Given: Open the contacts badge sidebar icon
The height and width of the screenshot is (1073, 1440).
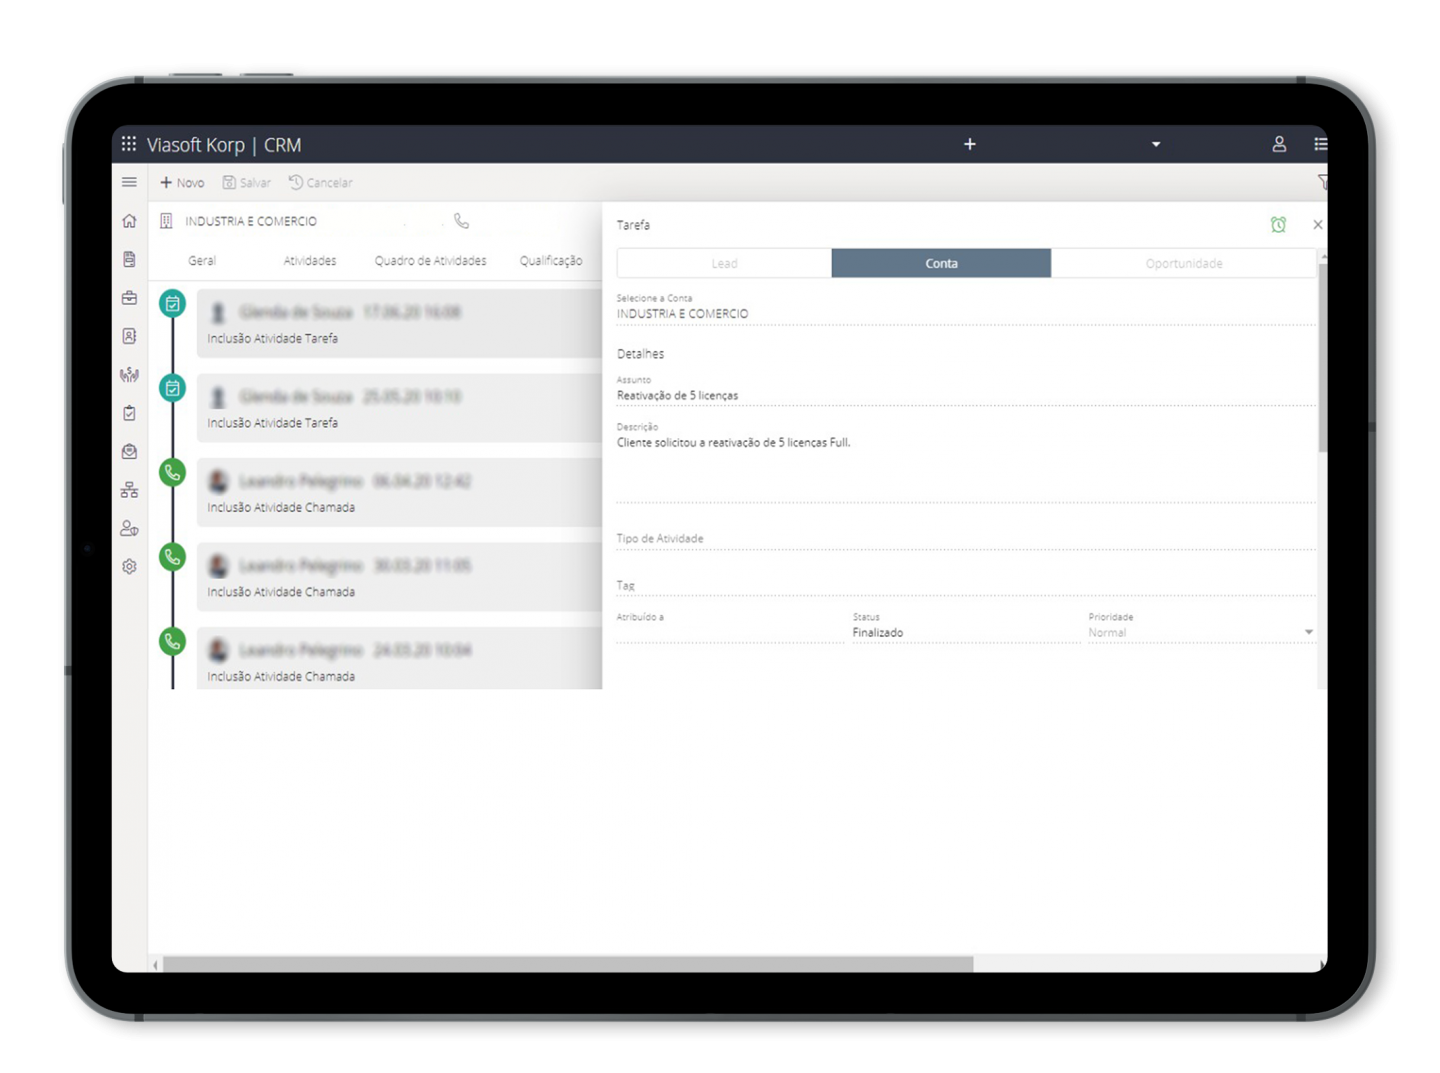Looking at the screenshot, I should [129, 336].
